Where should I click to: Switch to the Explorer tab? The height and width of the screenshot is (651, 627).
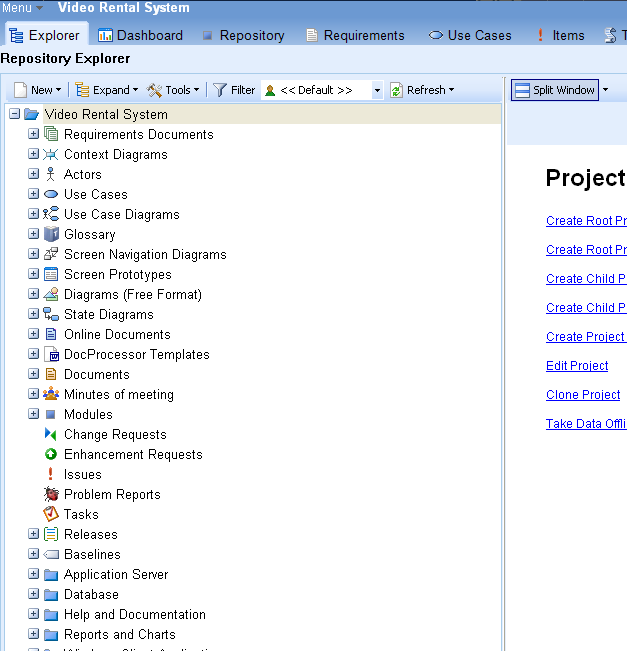tap(45, 35)
